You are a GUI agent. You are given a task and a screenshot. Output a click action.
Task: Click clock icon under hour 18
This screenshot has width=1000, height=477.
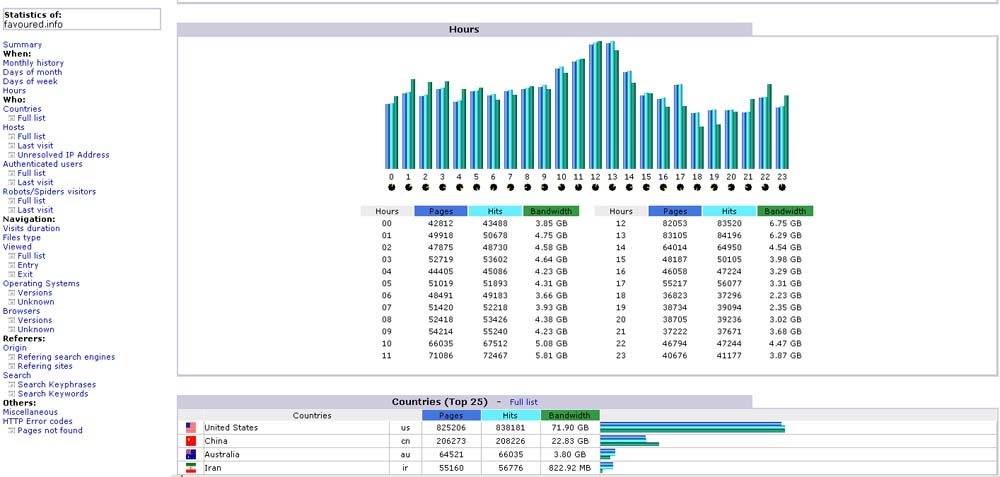(697, 187)
